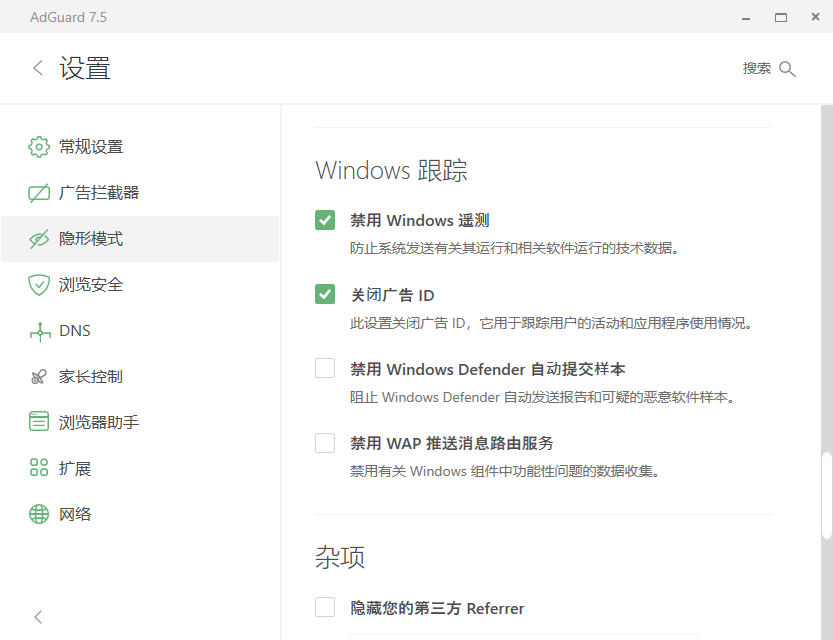Click the 广告拦截器 icon in sidebar

tap(39, 193)
